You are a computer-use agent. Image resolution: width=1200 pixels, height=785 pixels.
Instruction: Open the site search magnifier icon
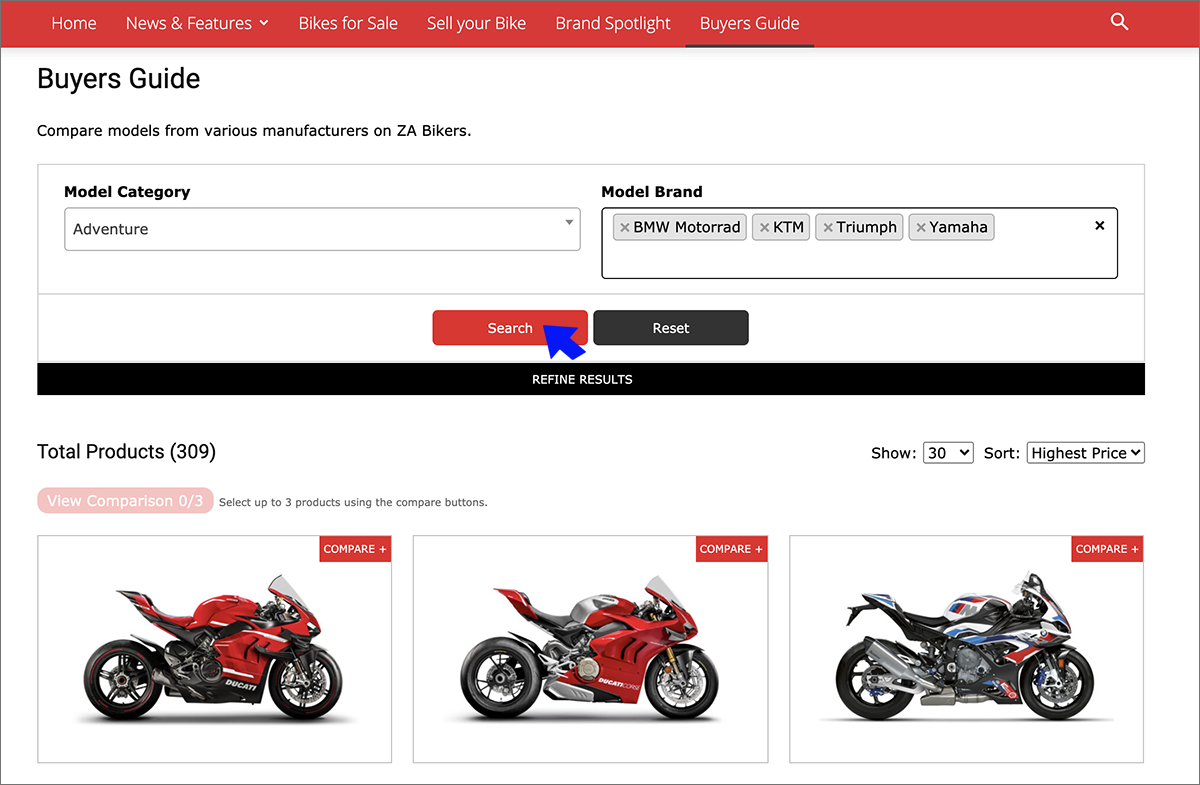point(1119,22)
